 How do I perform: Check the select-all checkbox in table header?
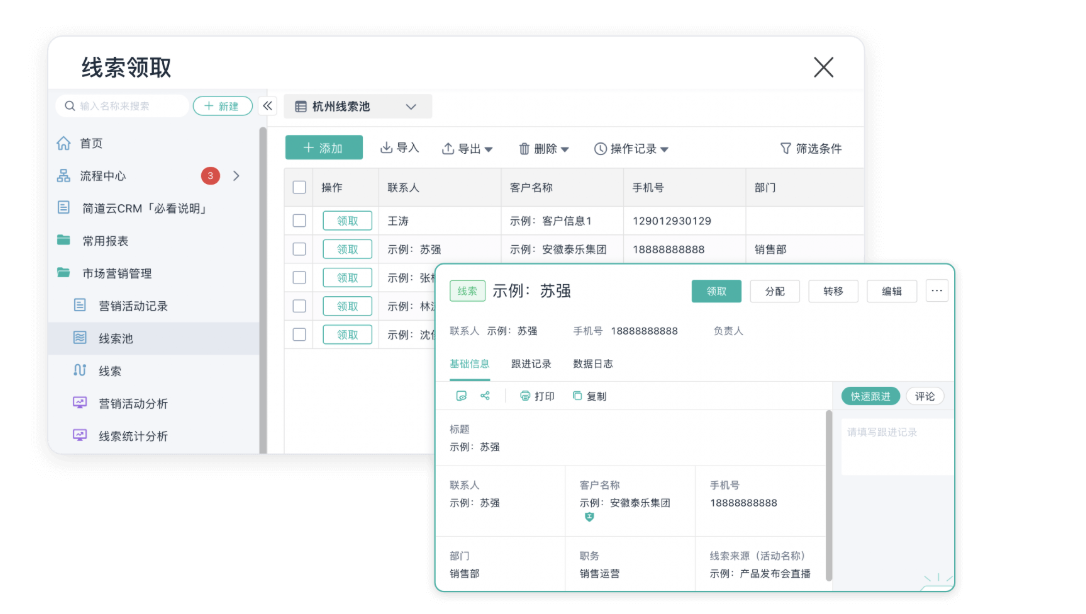coord(299,187)
